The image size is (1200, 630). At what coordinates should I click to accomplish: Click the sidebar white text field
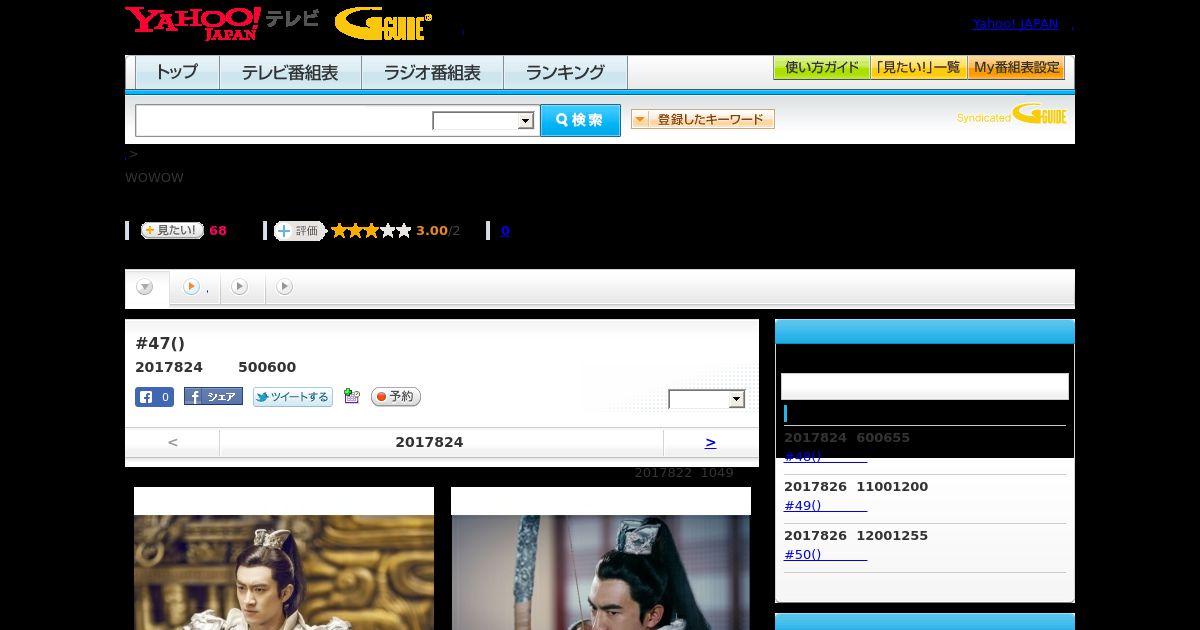(x=925, y=387)
